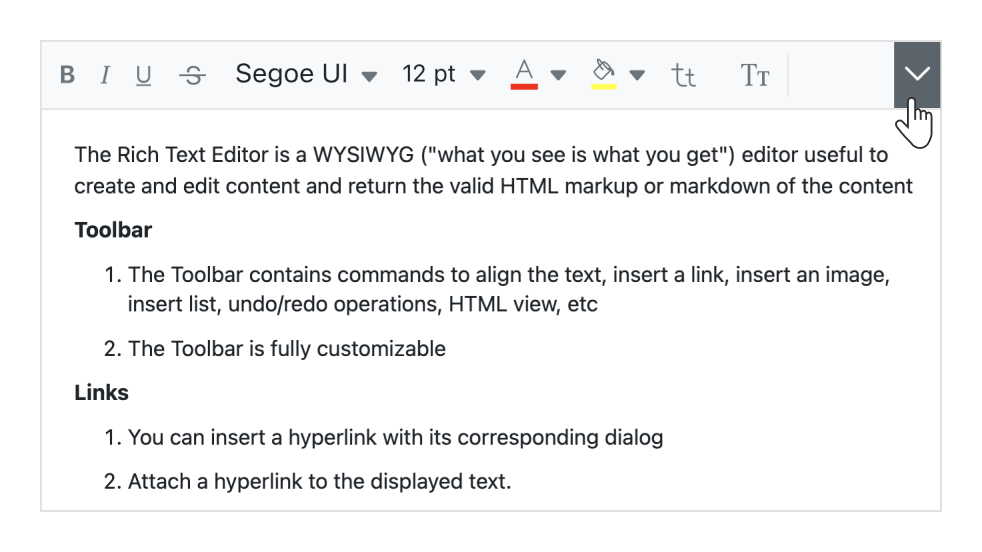982x552 pixels.
Task: Click the "You can insert a hyperlink" list item
Action: coord(395,437)
